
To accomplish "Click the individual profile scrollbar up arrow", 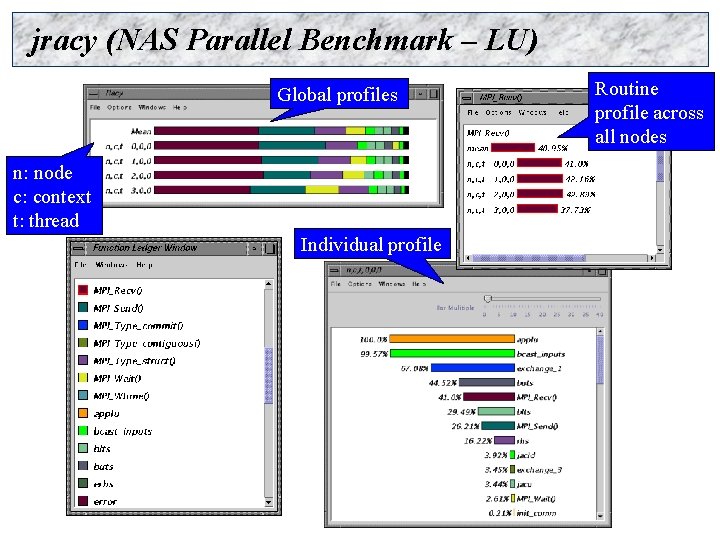I will pyautogui.click(x=600, y=332).
